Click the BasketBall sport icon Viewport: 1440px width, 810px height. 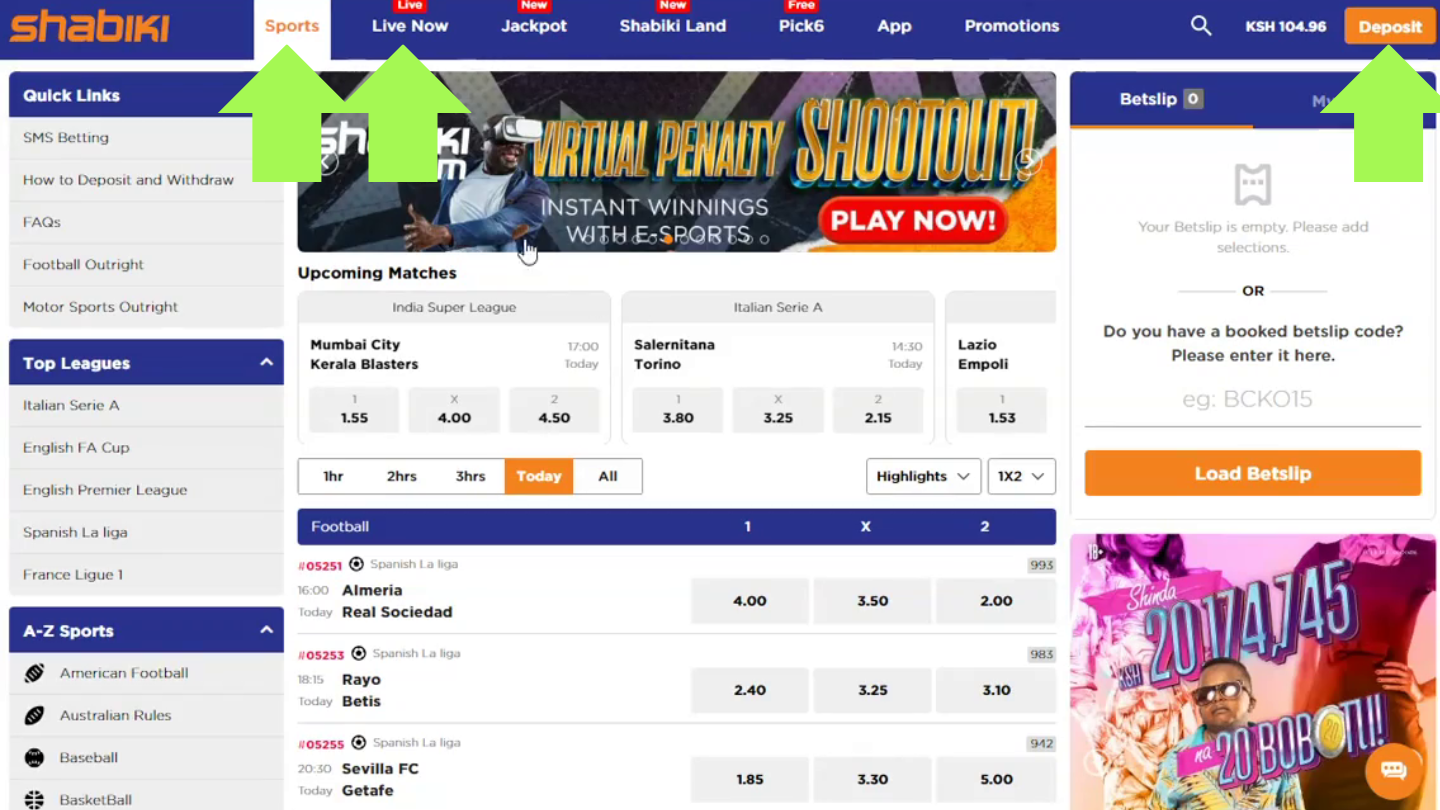(35, 800)
